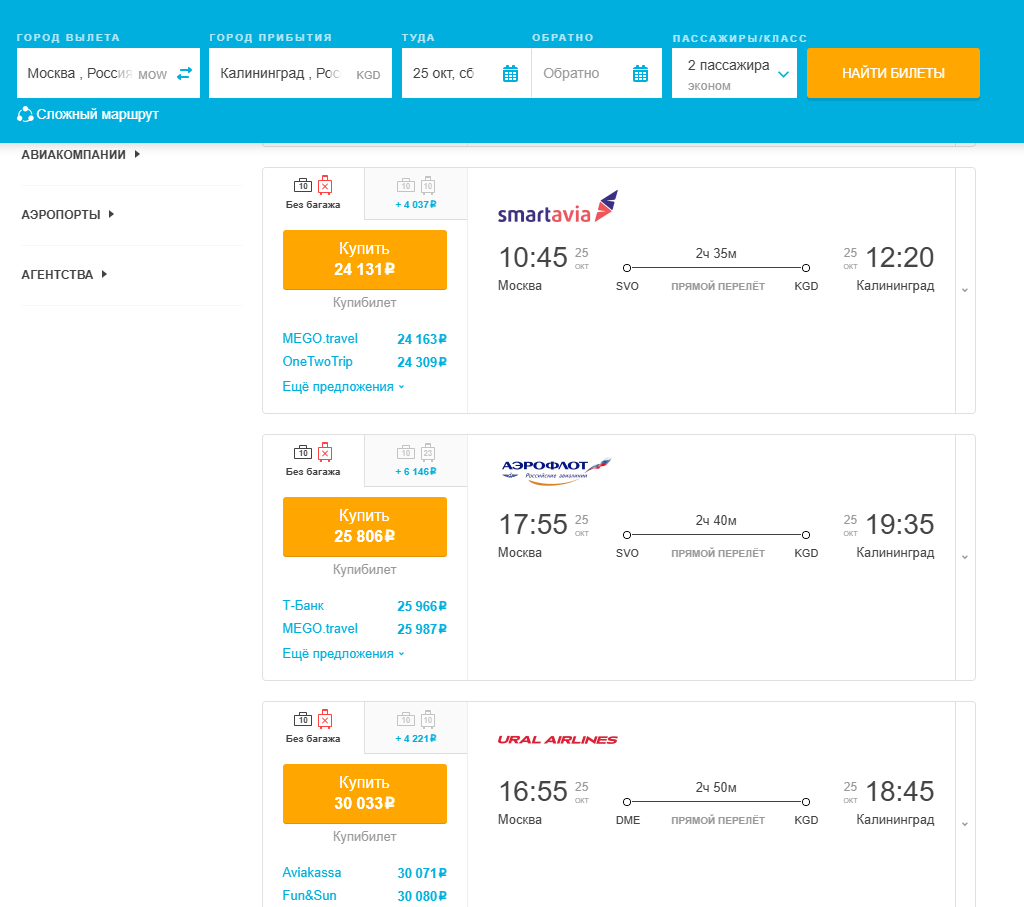Select baggage option +4 037₽ for Smartavia

click(416, 193)
